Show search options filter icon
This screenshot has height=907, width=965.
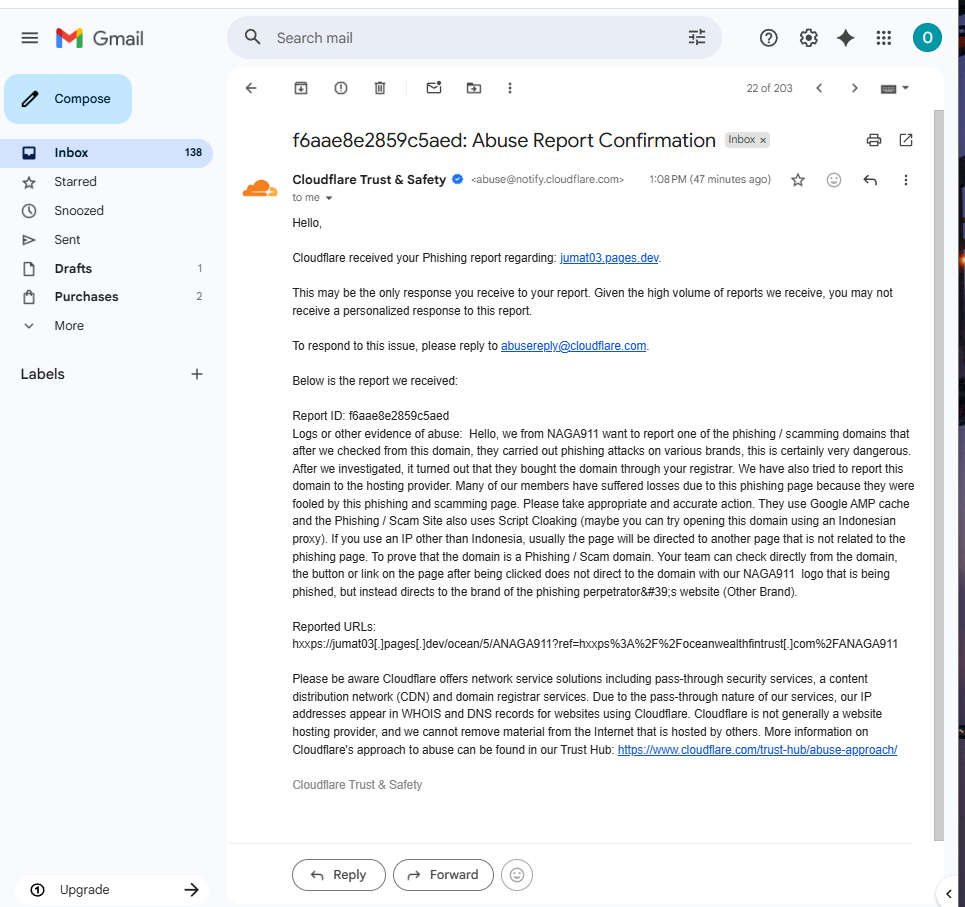pyautogui.click(x=697, y=38)
